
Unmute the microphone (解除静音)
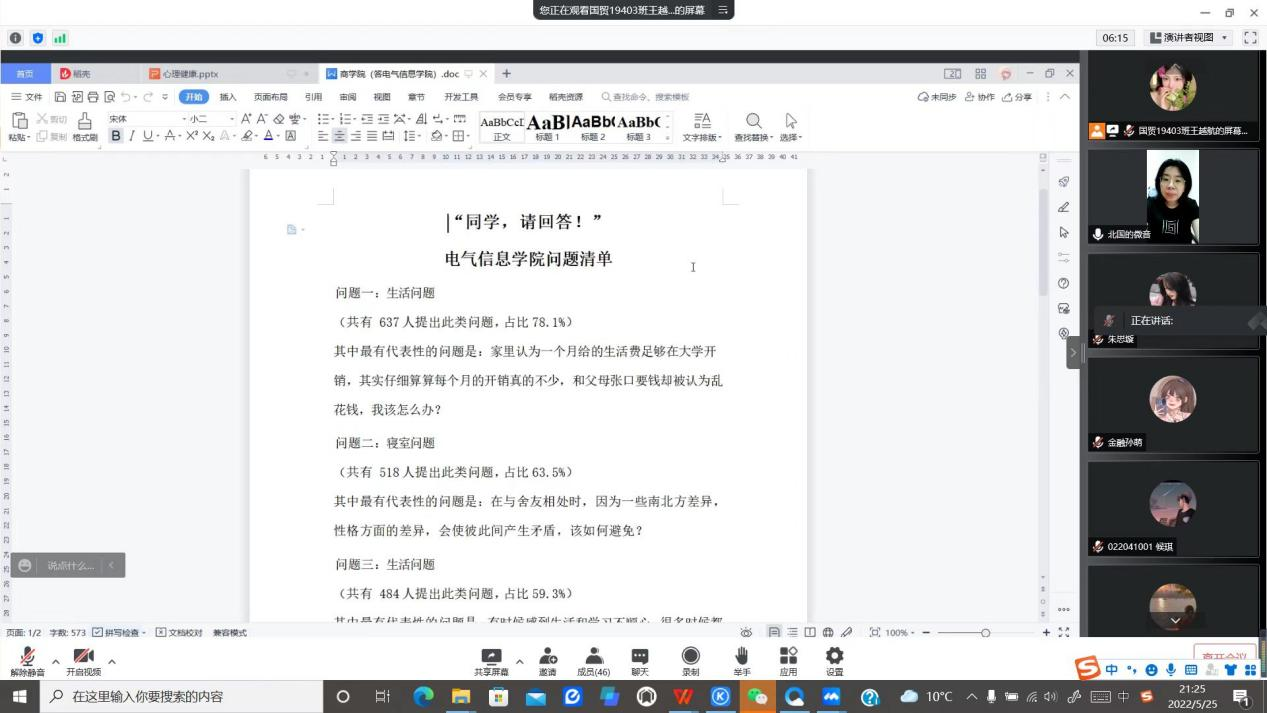click(27, 658)
